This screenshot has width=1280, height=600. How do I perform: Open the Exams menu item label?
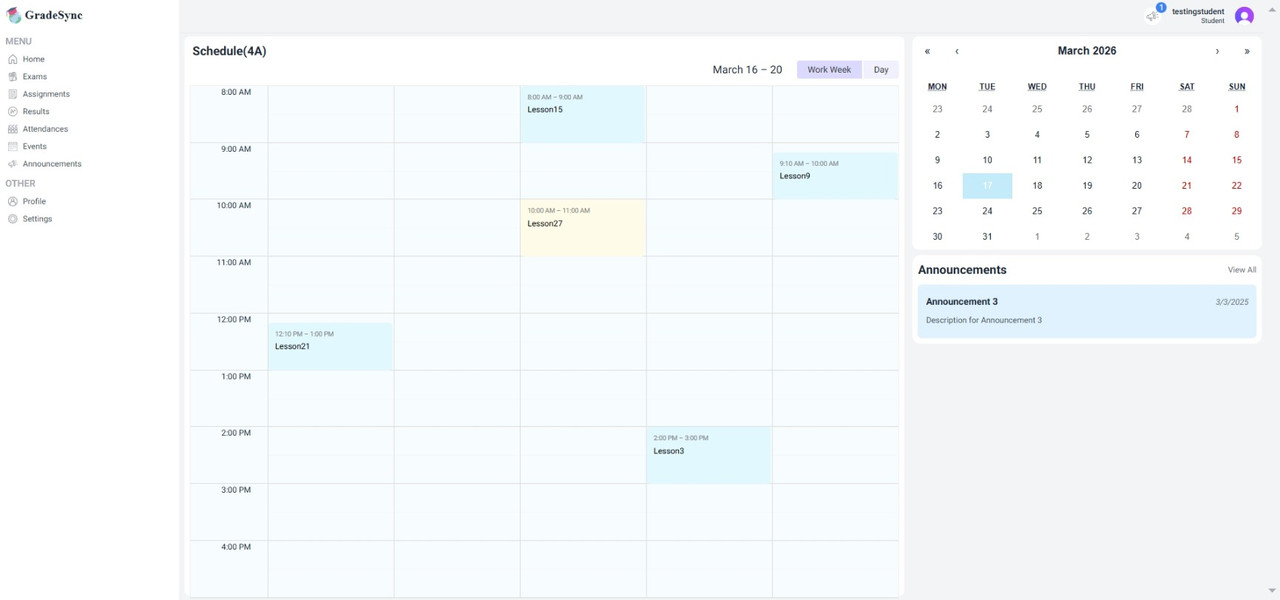tap(35, 77)
